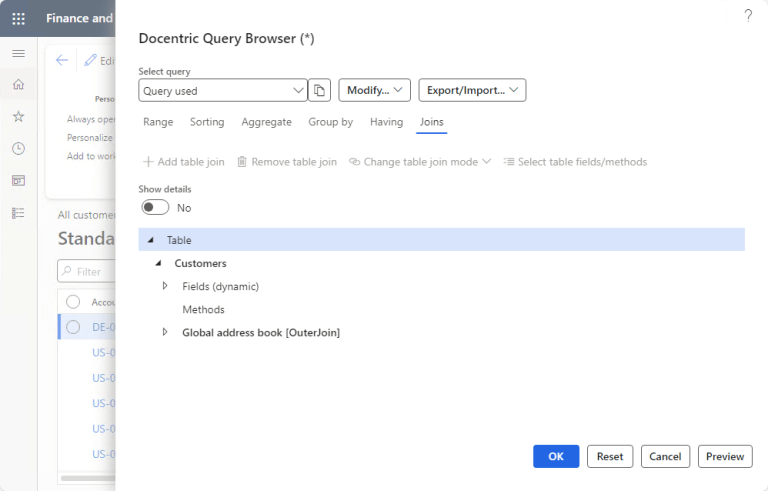This screenshot has width=768, height=491.
Task: Select the Methods tree item
Action: 203,310
